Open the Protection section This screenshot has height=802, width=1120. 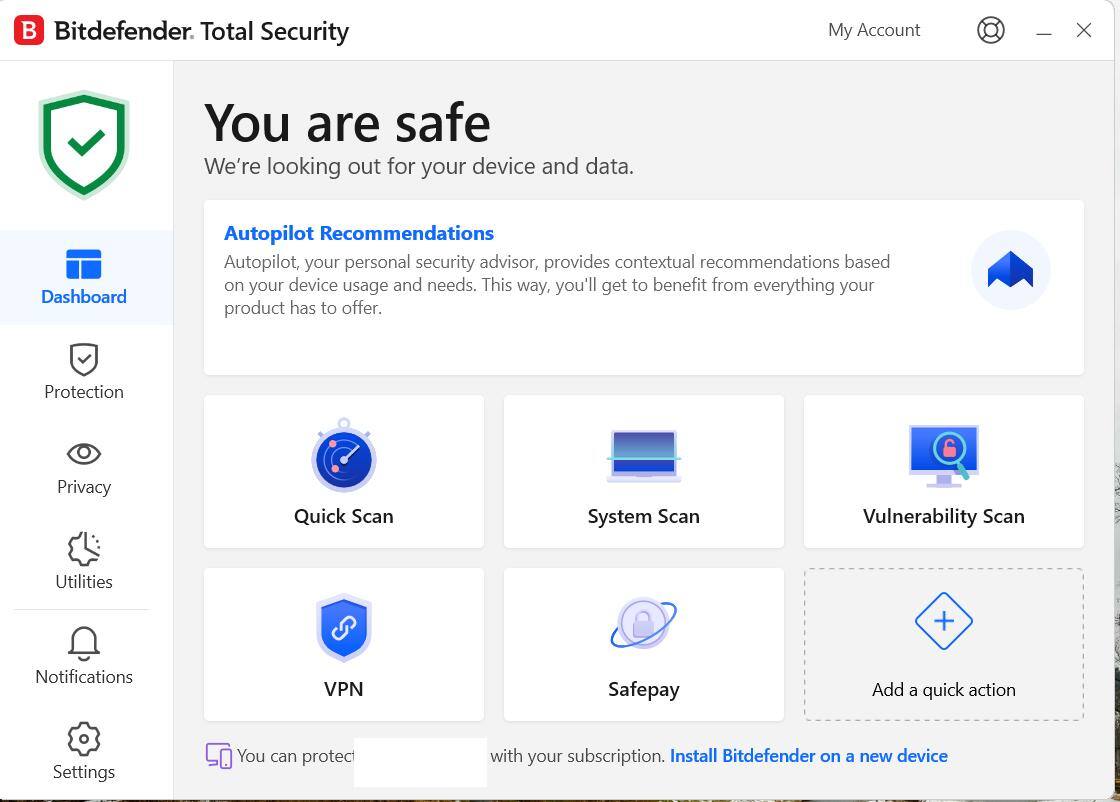tap(84, 372)
